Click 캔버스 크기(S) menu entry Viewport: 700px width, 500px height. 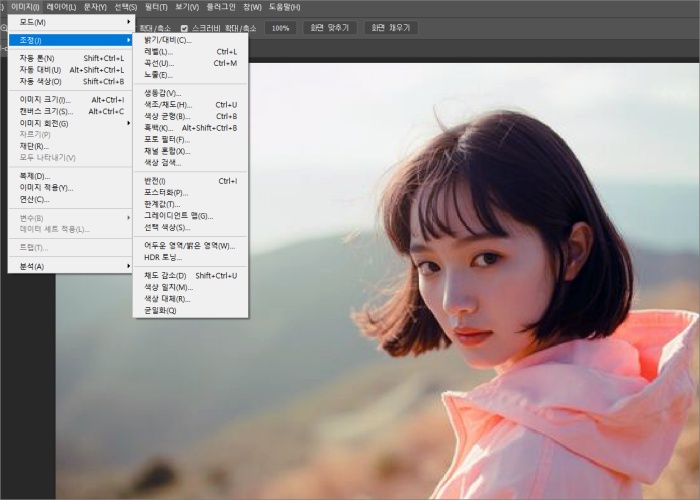click(46, 111)
